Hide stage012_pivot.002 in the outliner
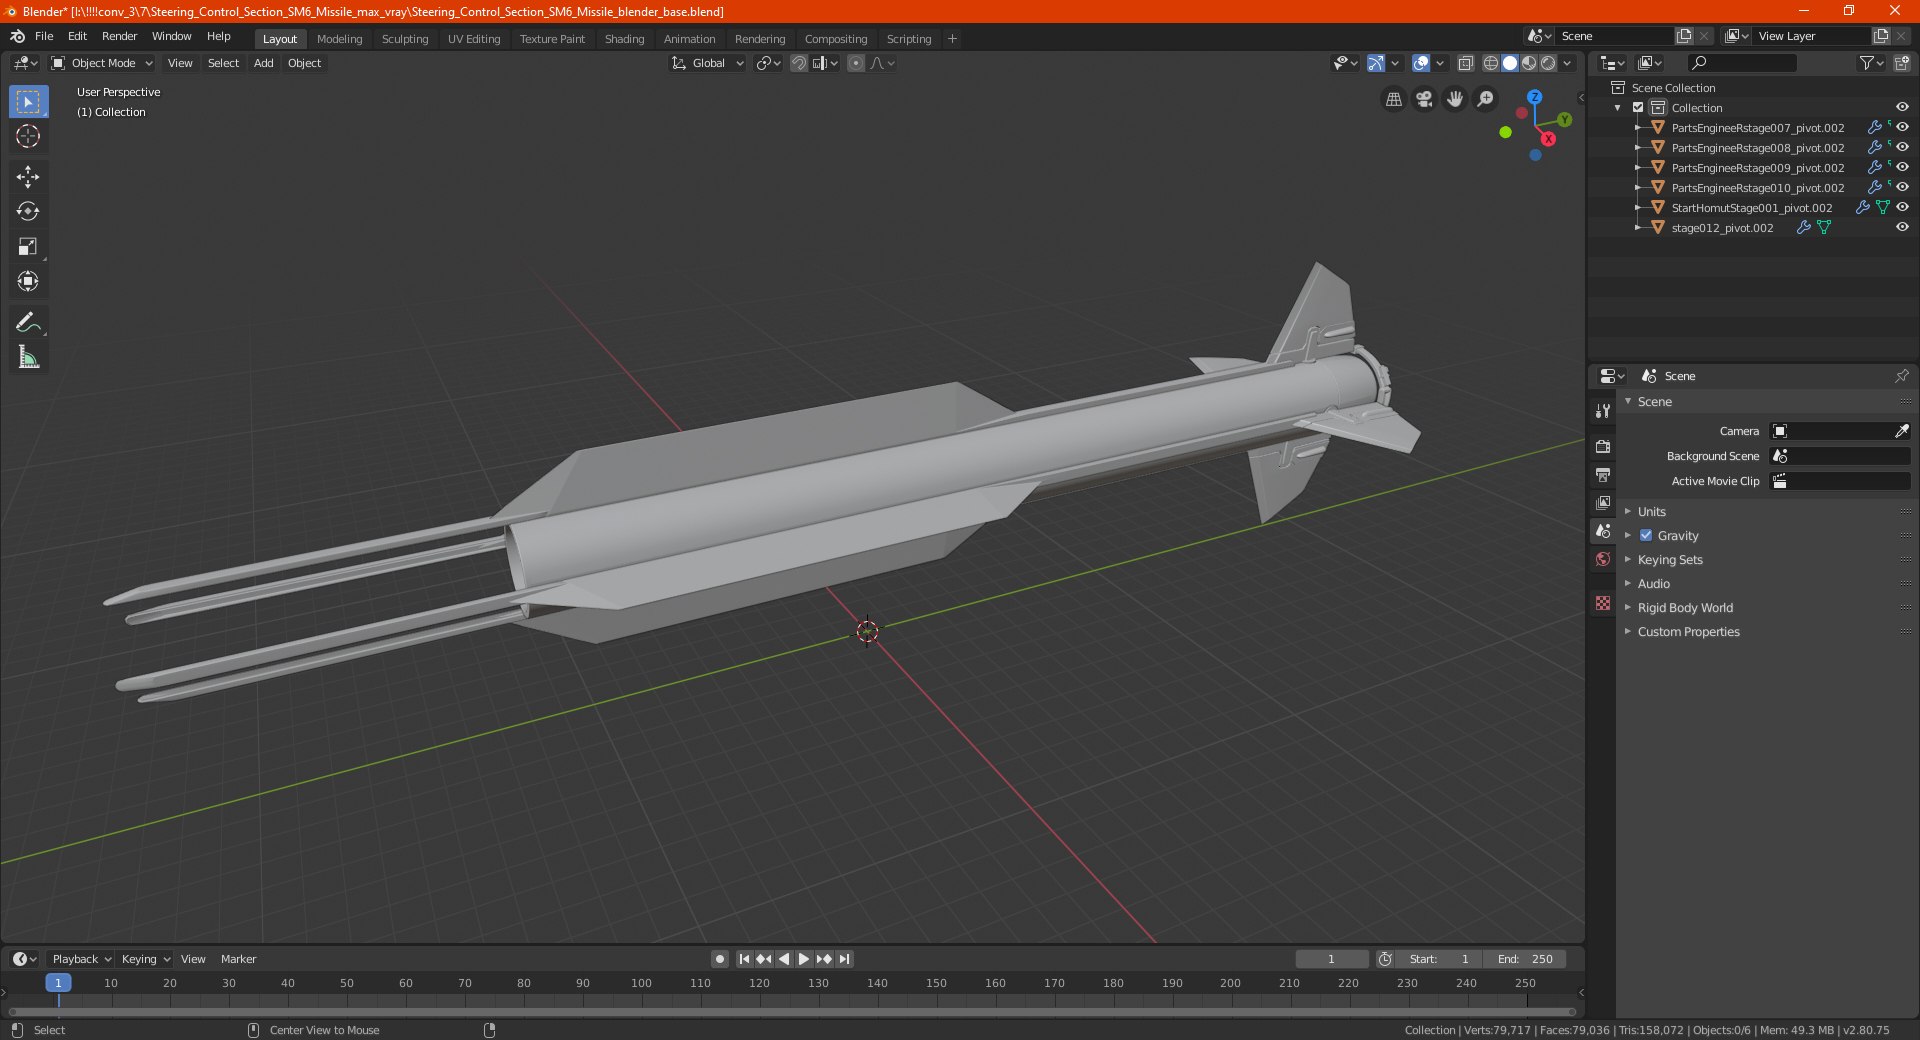The width and height of the screenshot is (1920, 1040). point(1902,227)
